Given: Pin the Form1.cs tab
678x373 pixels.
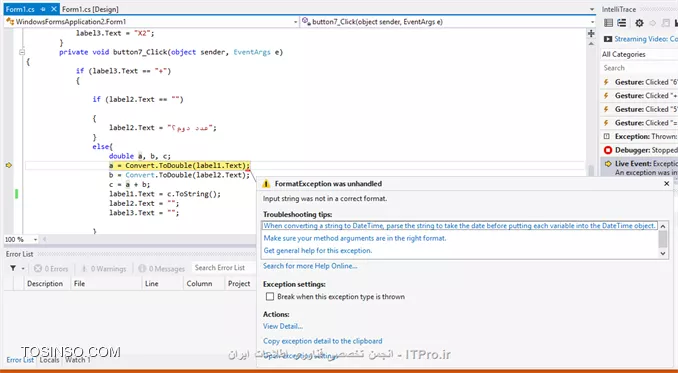Looking at the screenshot, I should (x=43, y=9).
